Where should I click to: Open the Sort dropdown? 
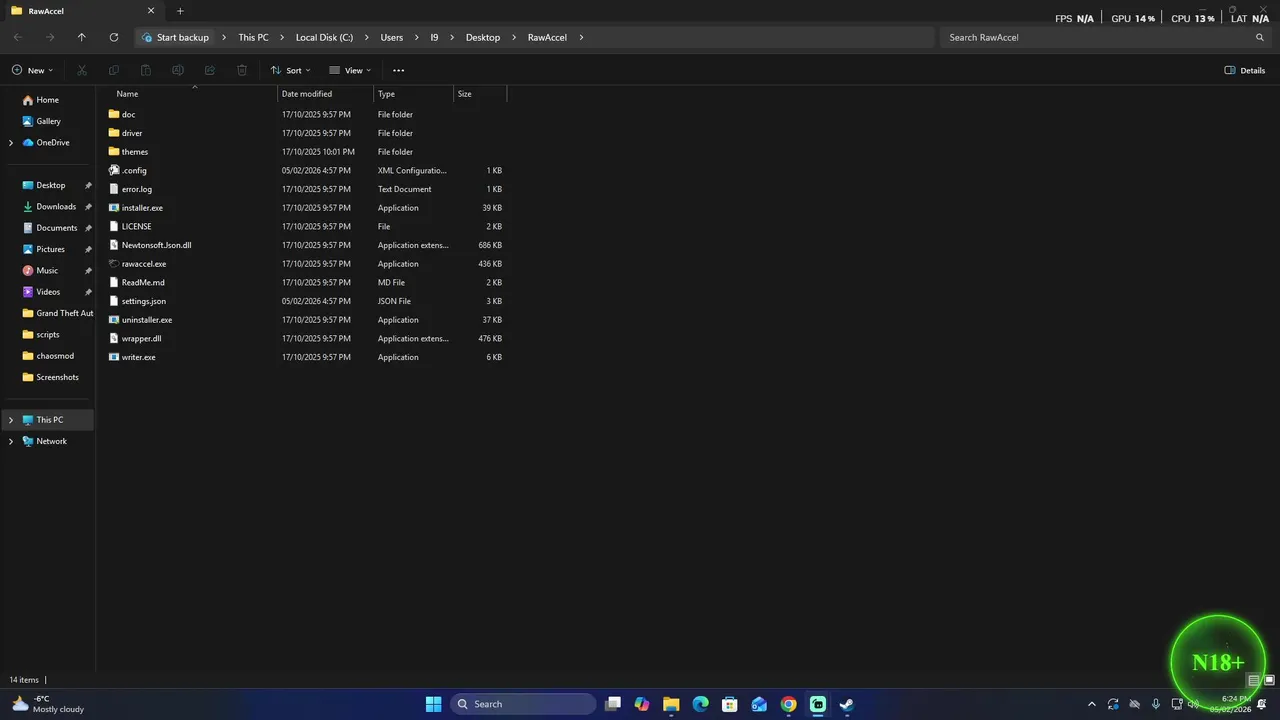click(291, 70)
